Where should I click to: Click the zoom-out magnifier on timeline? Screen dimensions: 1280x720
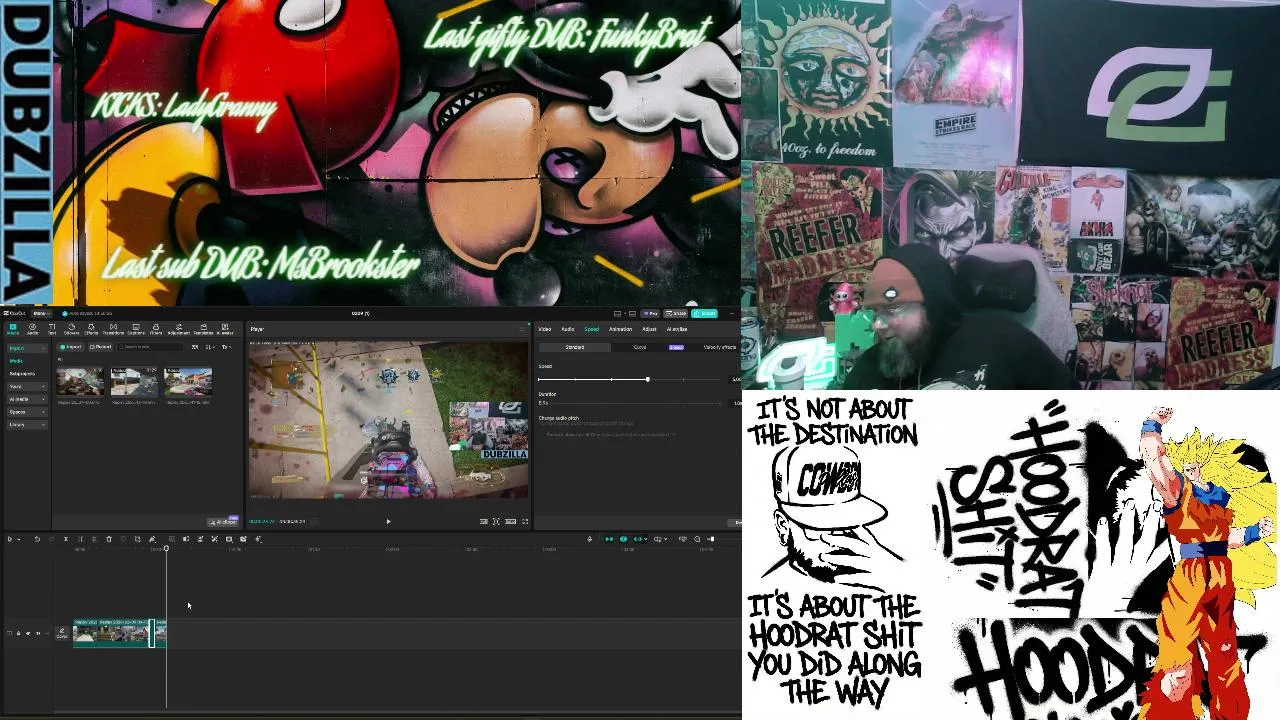click(697, 539)
